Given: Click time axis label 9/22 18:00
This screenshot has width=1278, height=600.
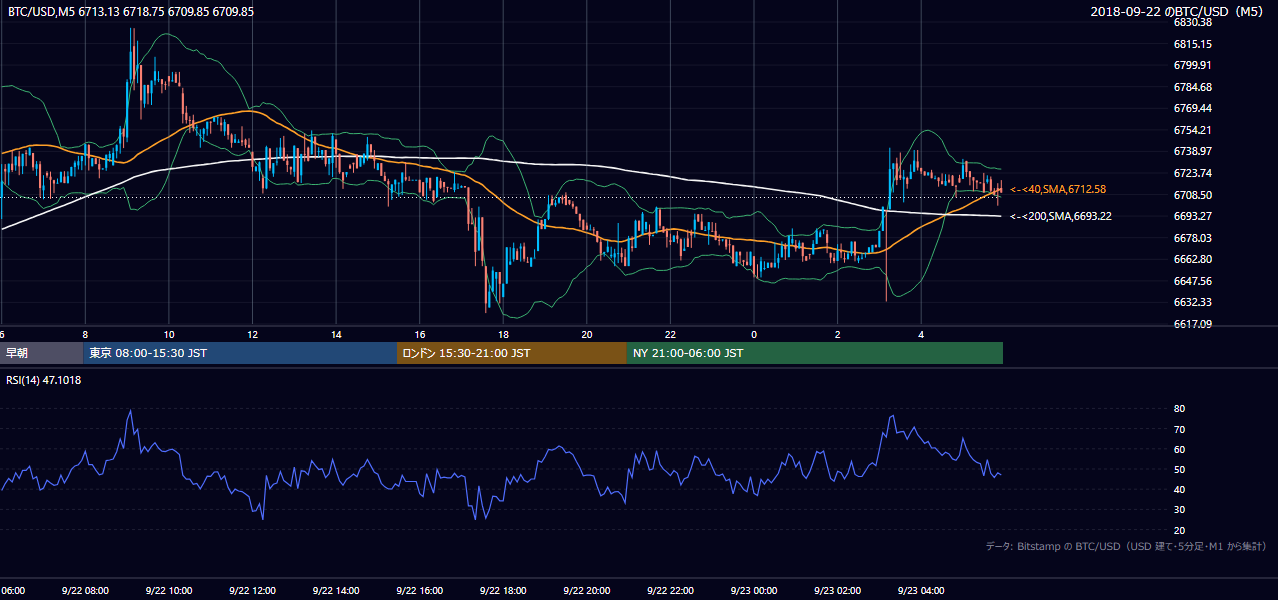Looking at the screenshot, I should click(x=502, y=591).
